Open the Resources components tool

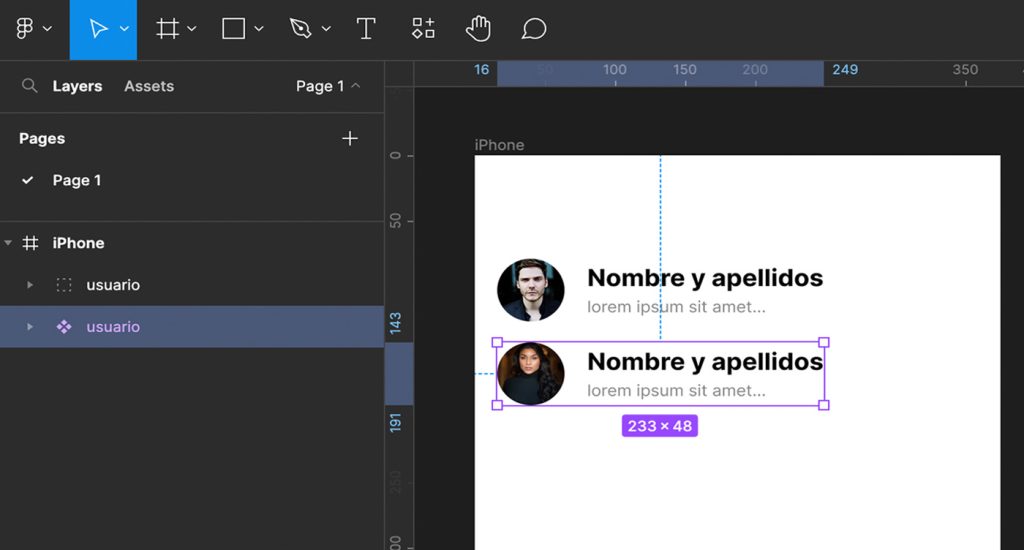pos(423,29)
